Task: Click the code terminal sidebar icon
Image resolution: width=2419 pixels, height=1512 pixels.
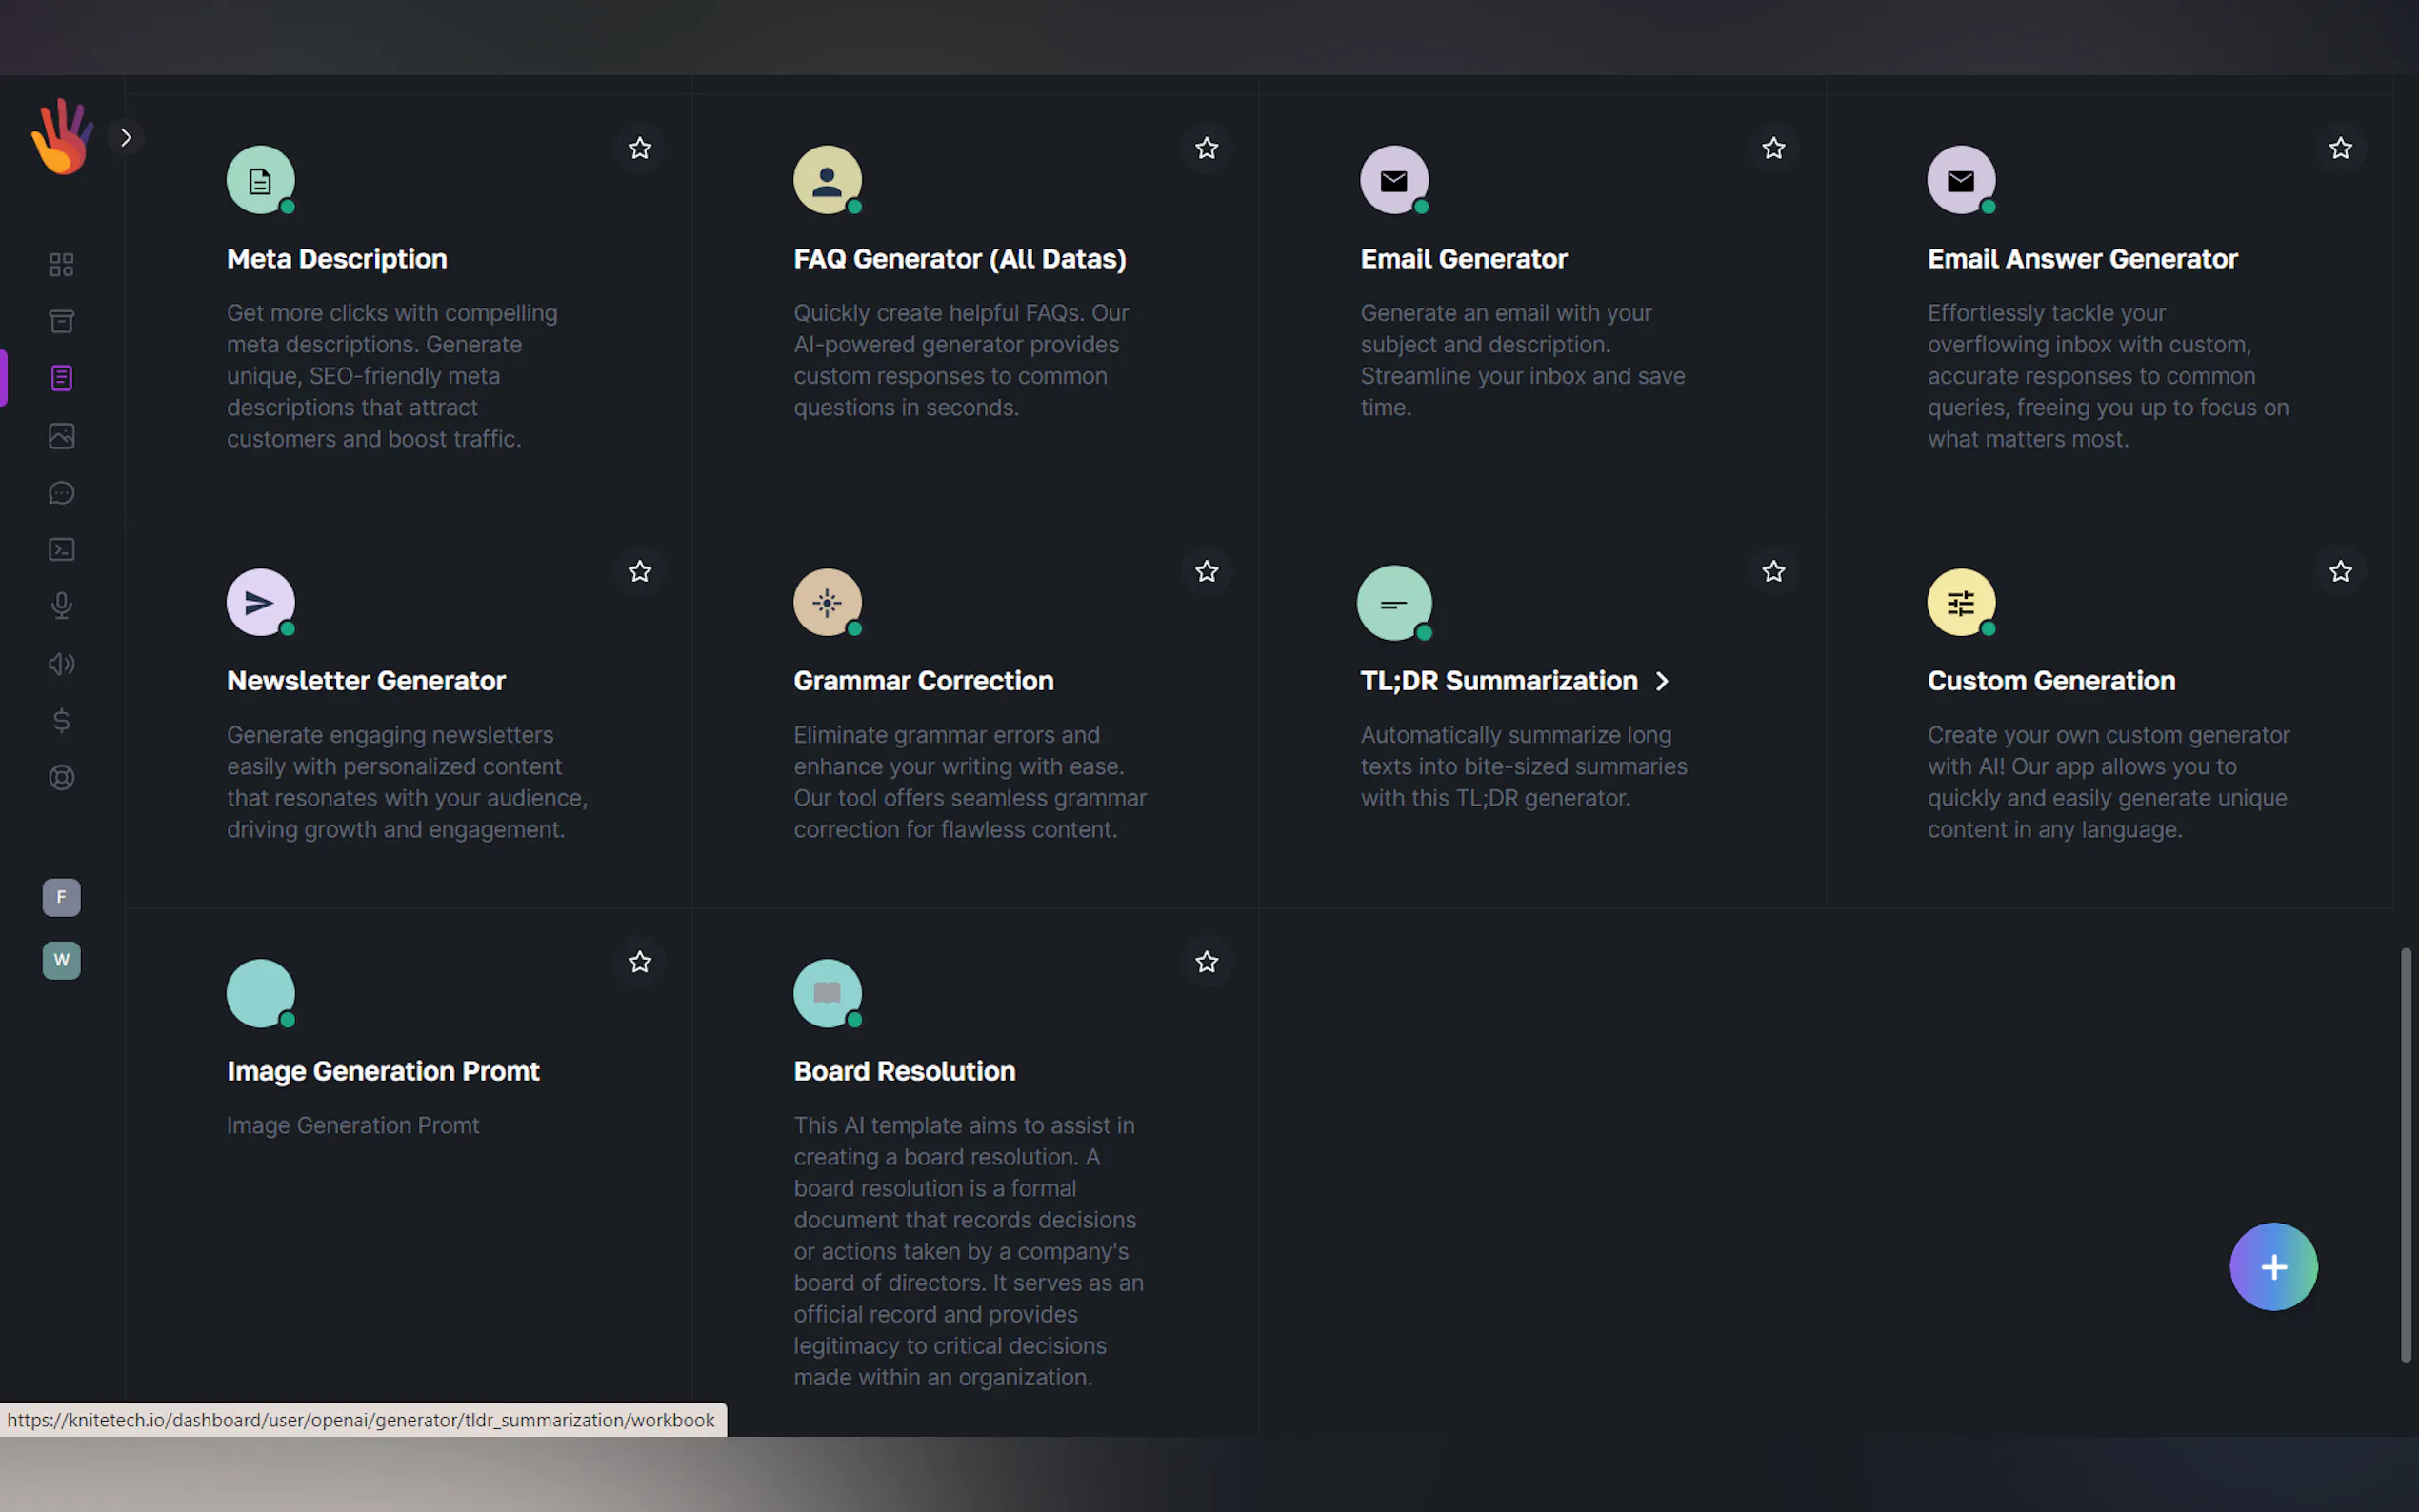Action: point(61,549)
